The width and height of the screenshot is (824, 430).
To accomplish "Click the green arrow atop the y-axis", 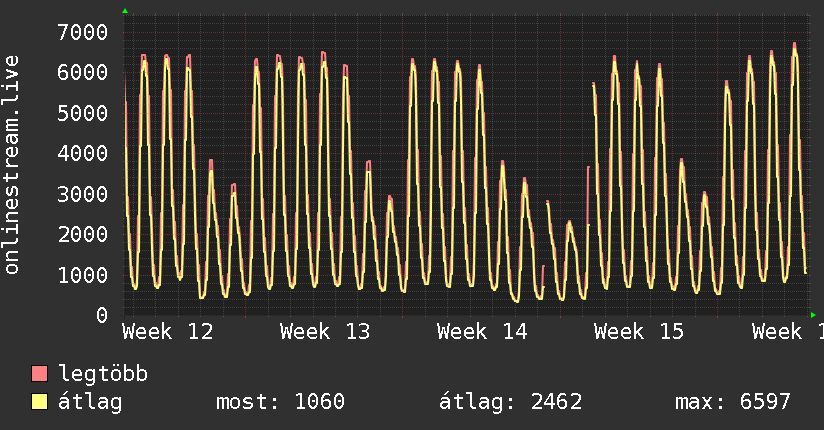I will 125,11.
